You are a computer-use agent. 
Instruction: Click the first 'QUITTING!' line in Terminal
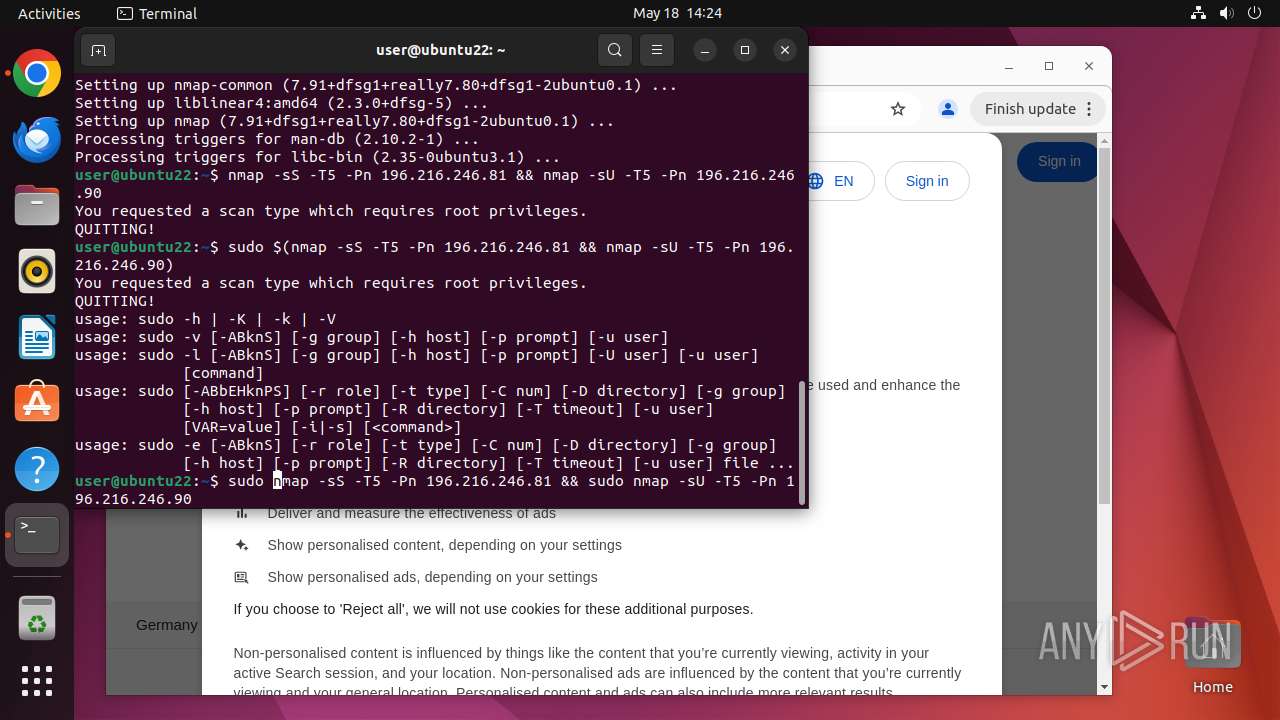(x=115, y=229)
